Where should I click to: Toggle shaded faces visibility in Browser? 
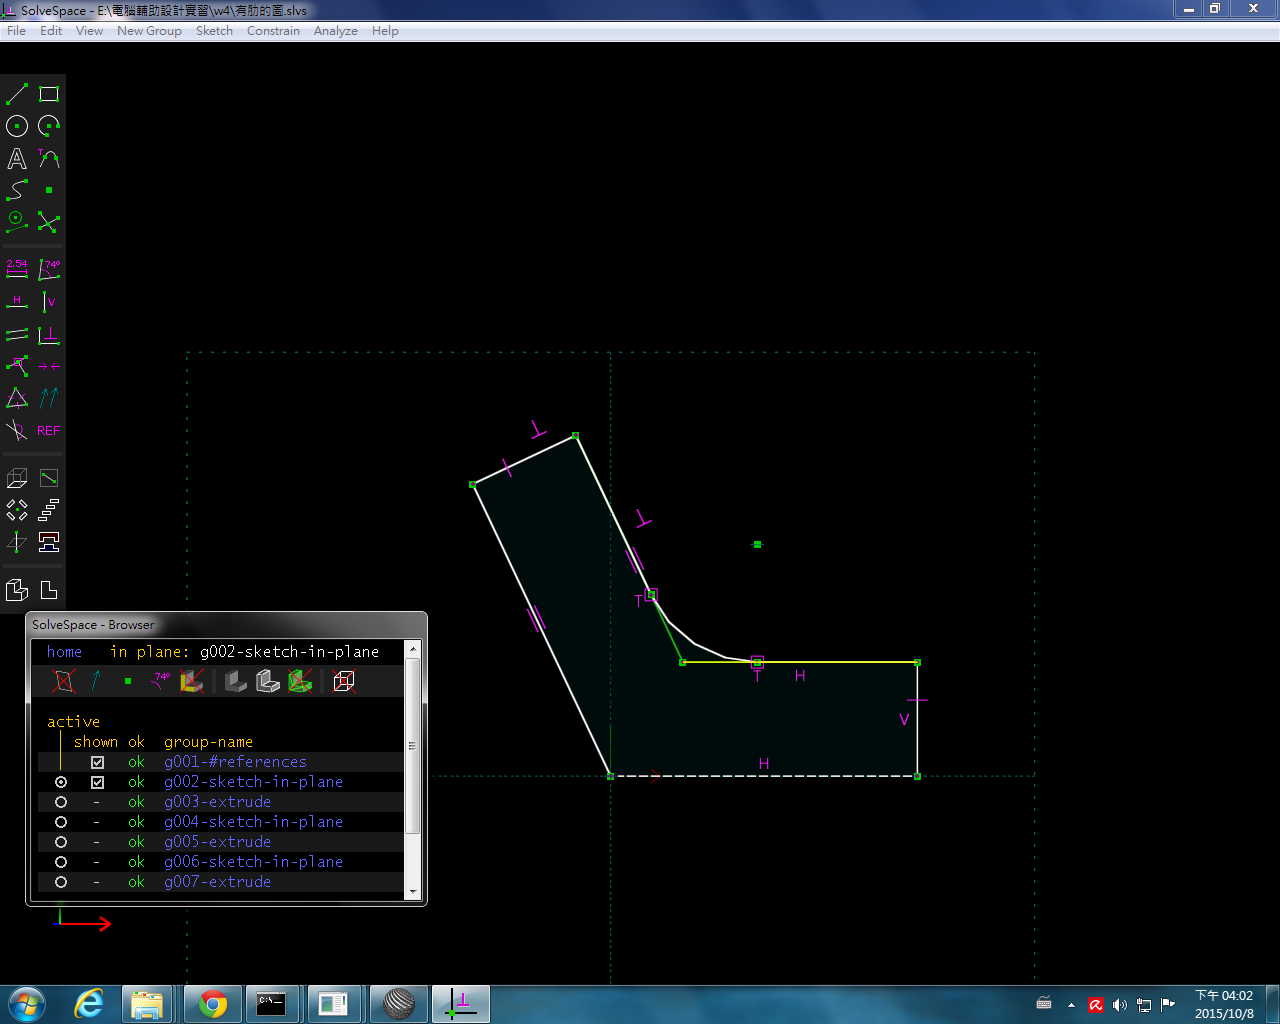coord(192,681)
